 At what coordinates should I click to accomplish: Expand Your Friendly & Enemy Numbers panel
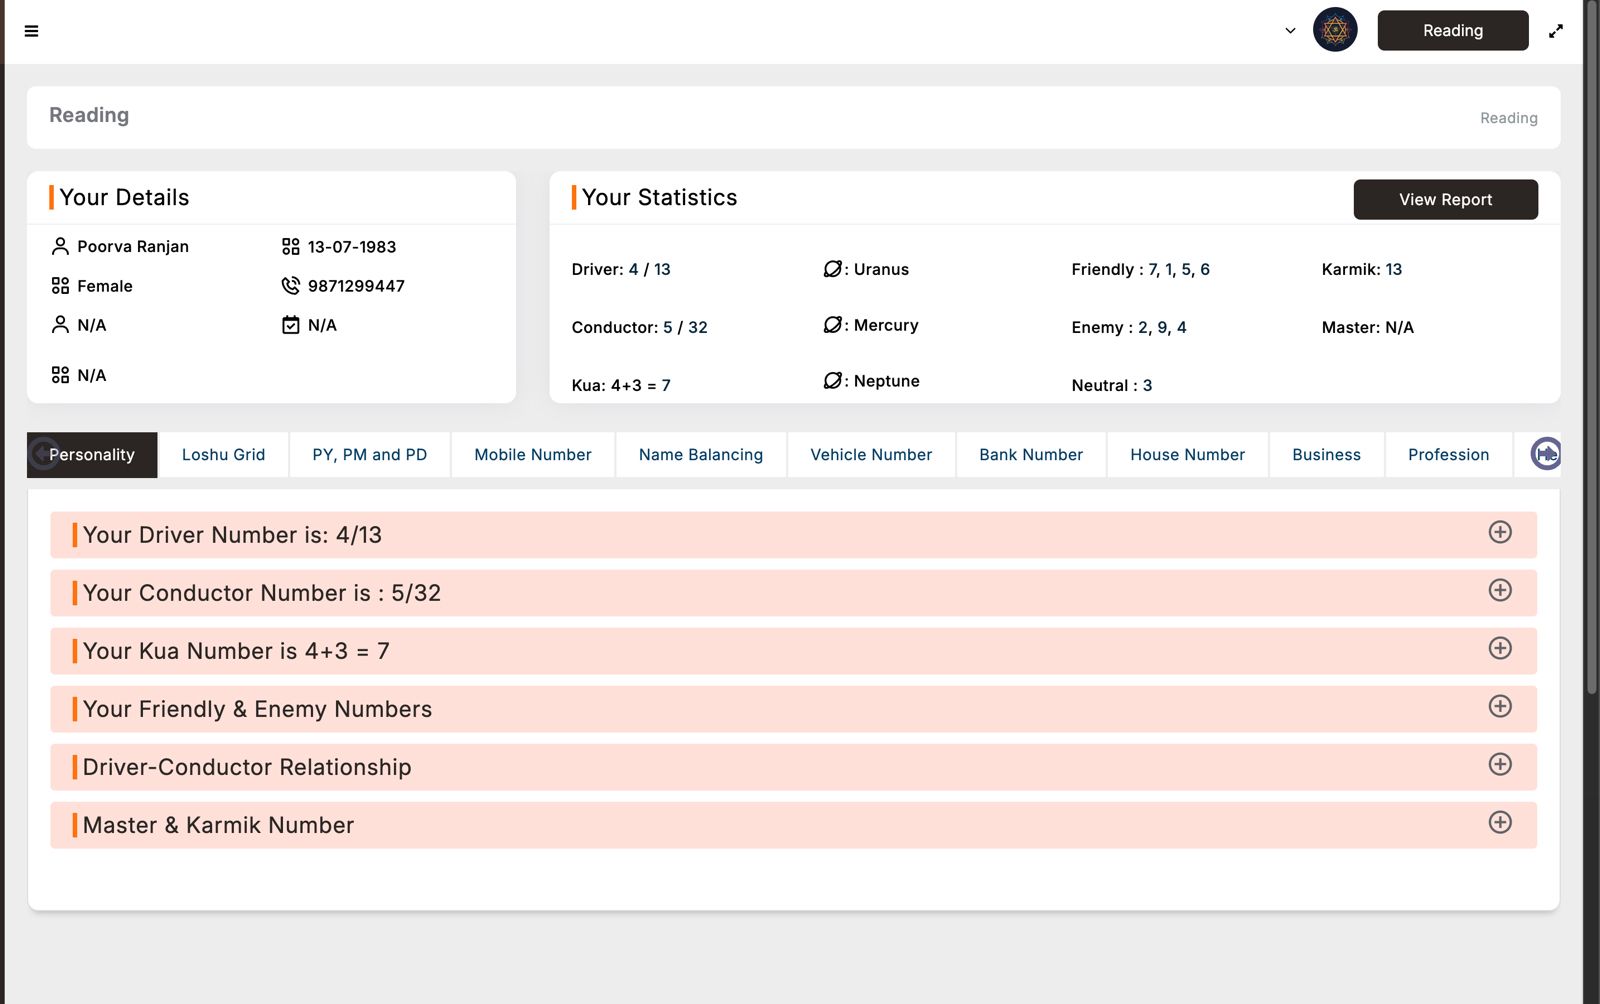click(1499, 707)
